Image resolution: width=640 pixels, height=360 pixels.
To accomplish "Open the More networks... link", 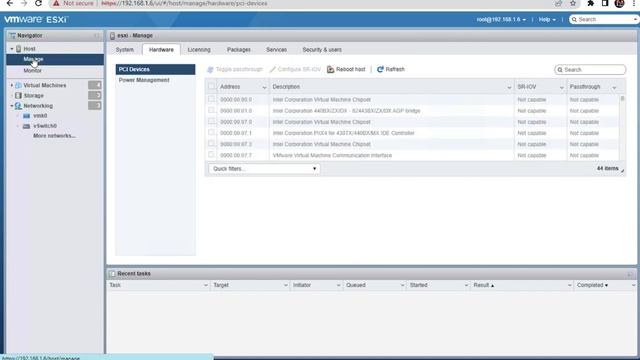I will coord(54,136).
